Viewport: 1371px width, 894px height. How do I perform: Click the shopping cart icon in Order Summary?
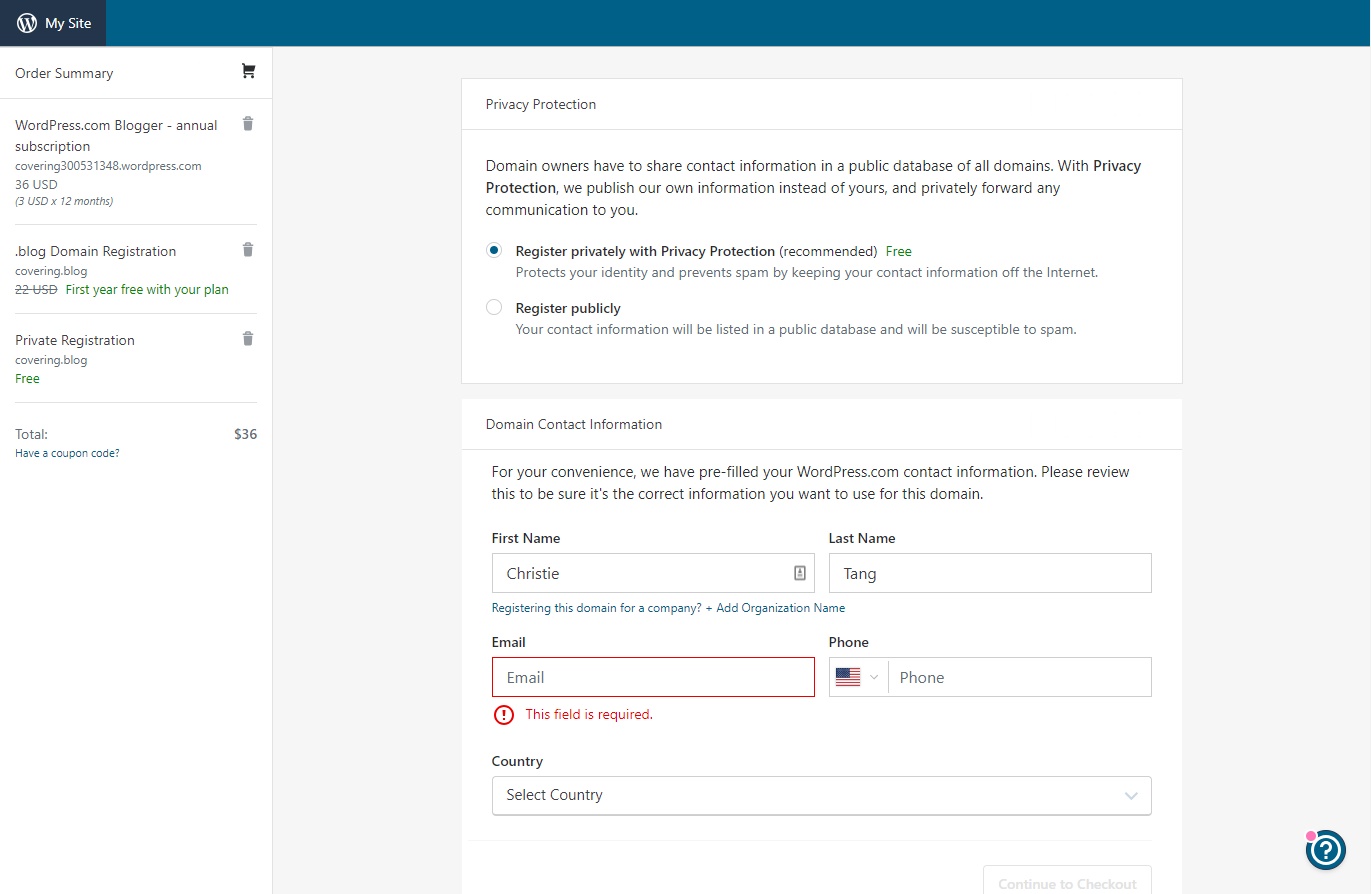pos(248,71)
